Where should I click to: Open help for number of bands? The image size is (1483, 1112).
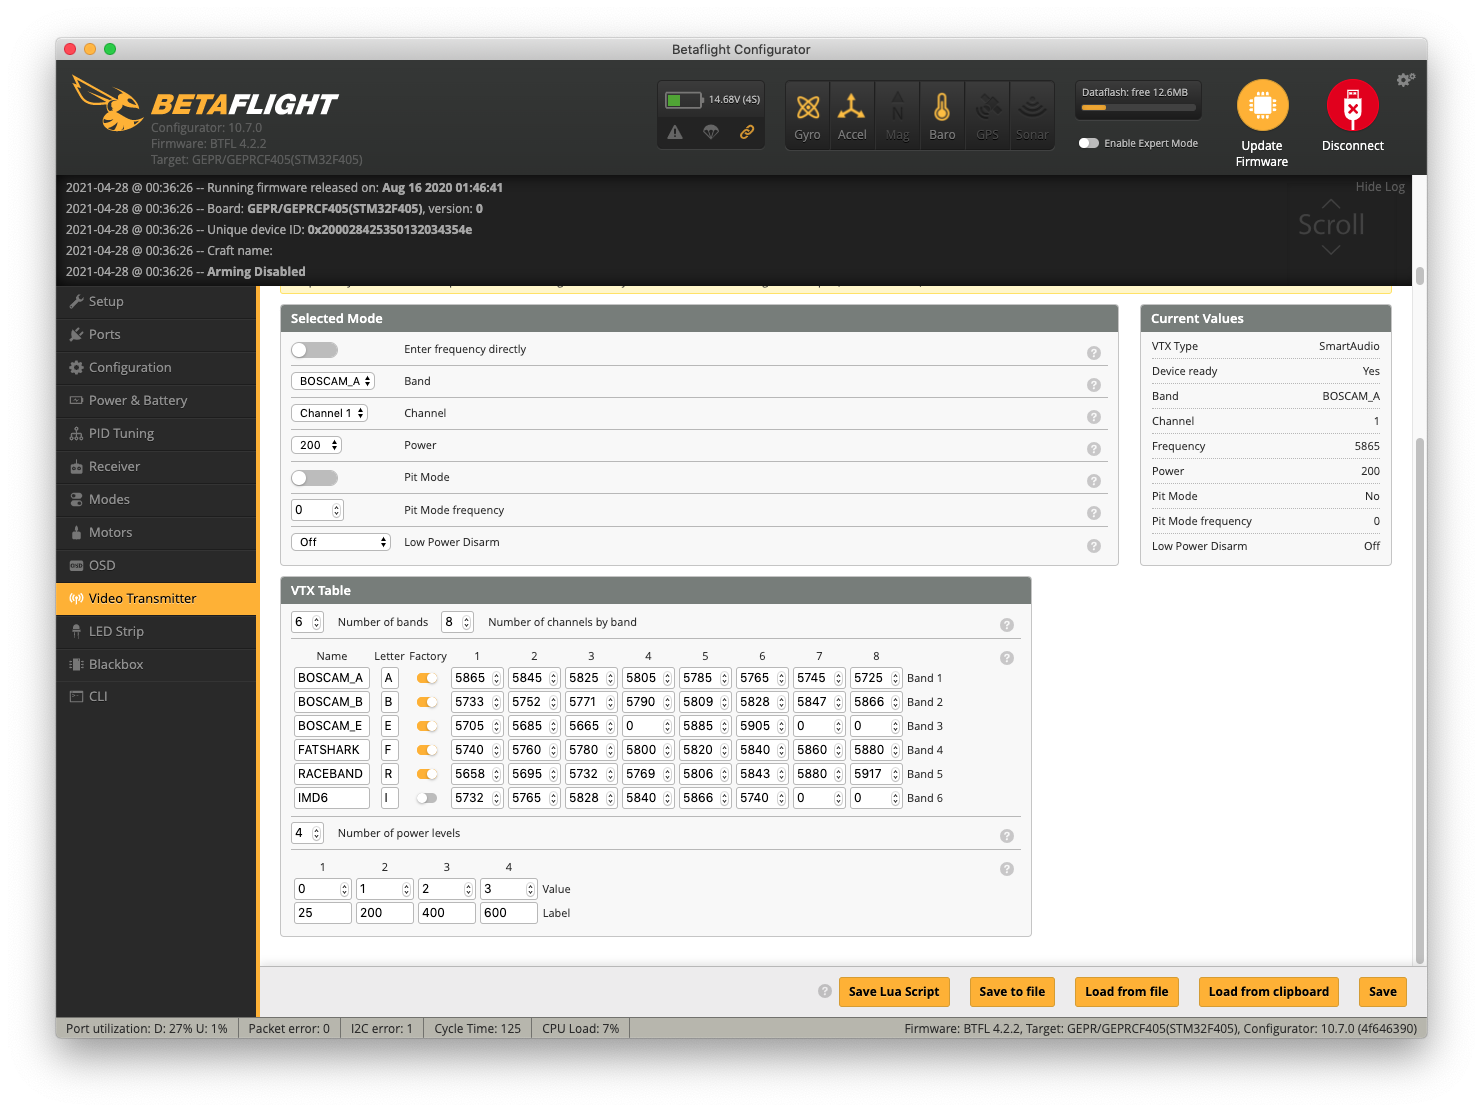tap(1007, 625)
